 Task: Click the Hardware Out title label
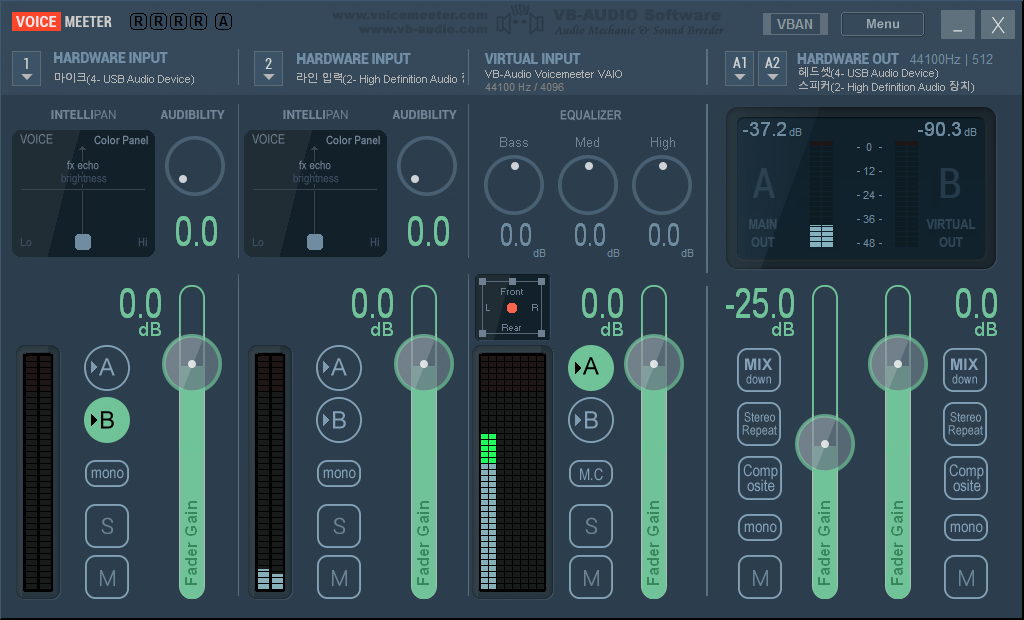pyautogui.click(x=848, y=59)
